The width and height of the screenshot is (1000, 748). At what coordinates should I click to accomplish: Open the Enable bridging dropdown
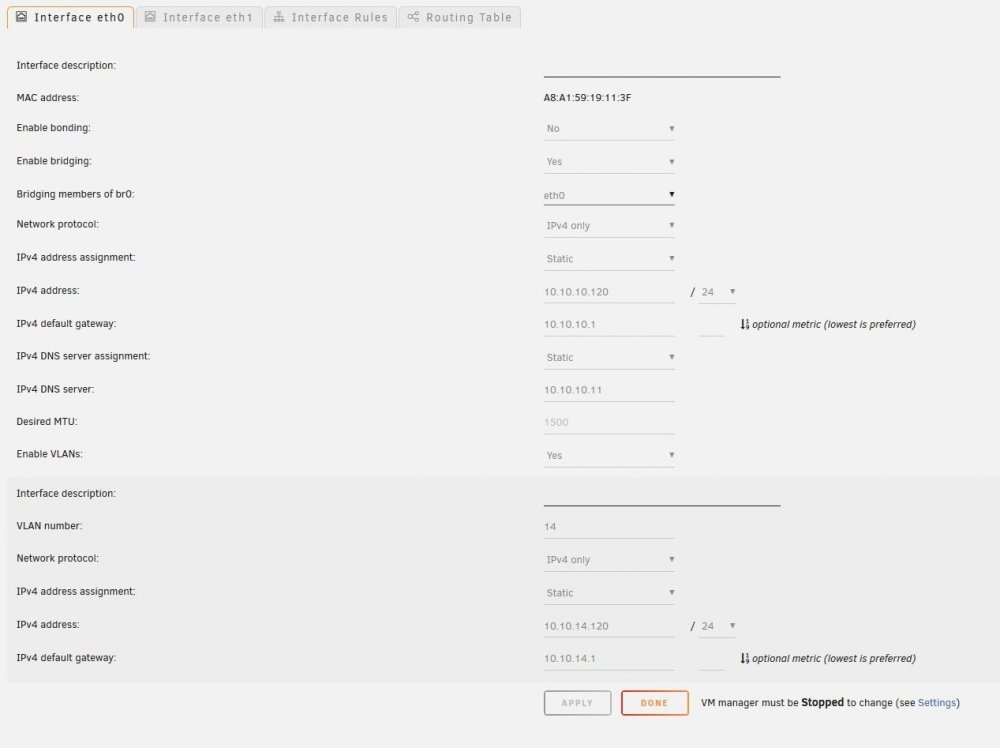point(609,162)
